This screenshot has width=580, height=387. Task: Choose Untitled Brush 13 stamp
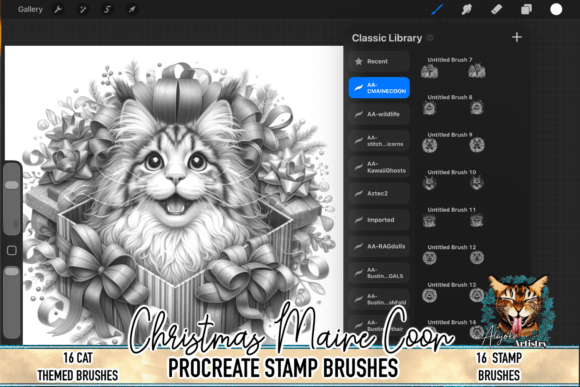point(453,292)
